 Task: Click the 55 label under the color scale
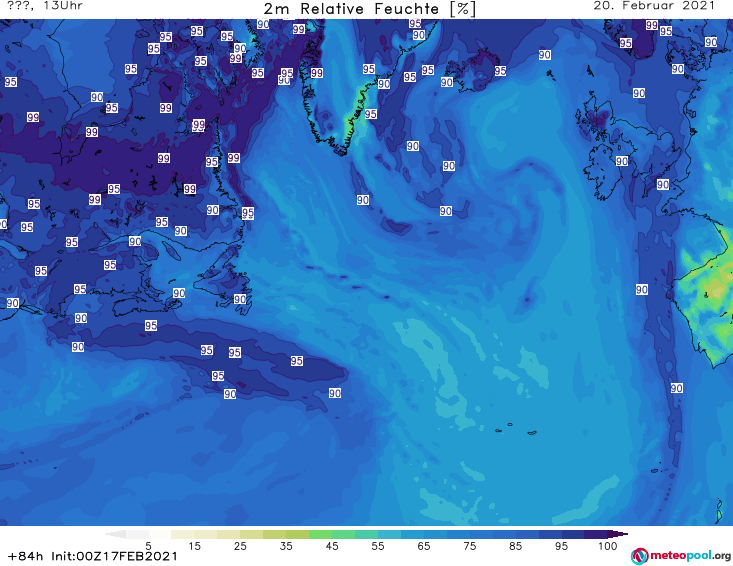point(378,546)
